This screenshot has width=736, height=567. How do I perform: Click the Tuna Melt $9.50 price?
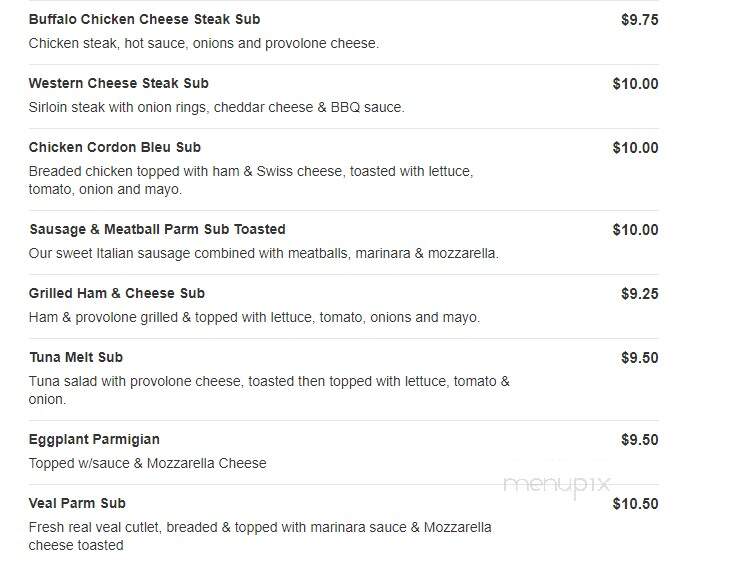coord(639,358)
